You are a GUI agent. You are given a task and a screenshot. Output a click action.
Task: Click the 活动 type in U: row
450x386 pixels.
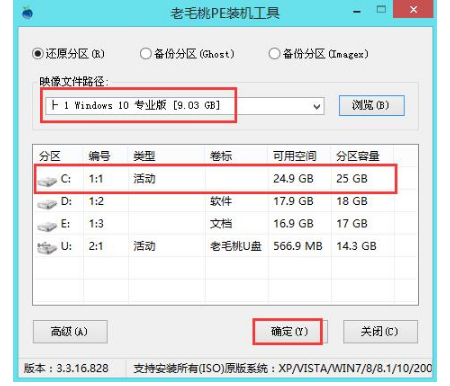[144, 246]
